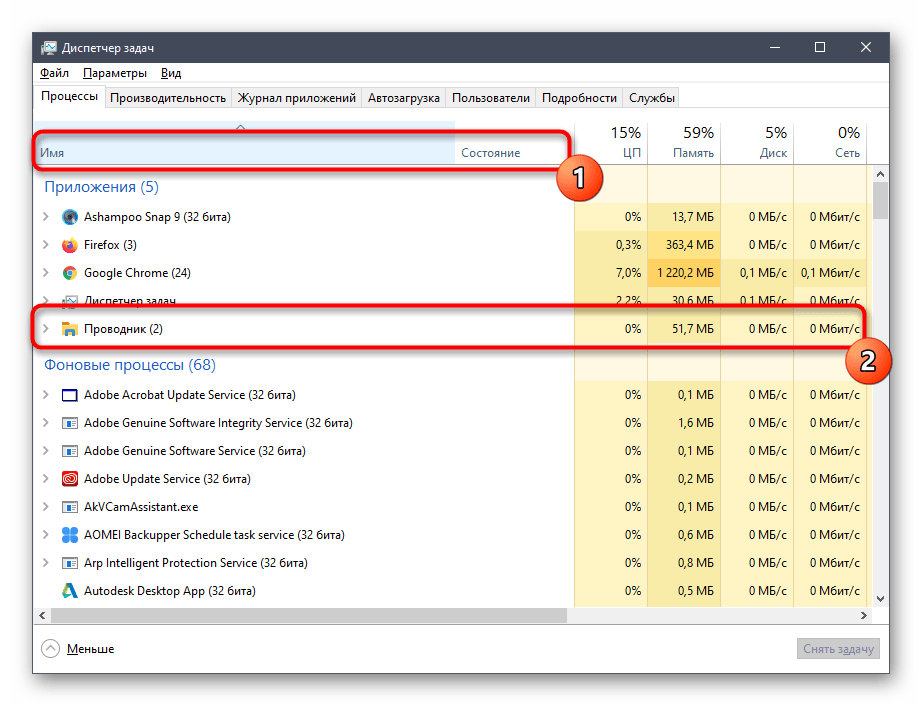Sort by the Память column header
The height and width of the screenshot is (706, 922).
[684, 143]
